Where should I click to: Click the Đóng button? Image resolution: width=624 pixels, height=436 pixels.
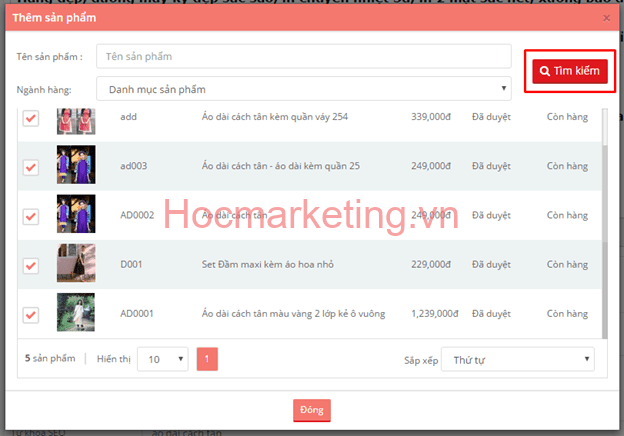[311, 410]
